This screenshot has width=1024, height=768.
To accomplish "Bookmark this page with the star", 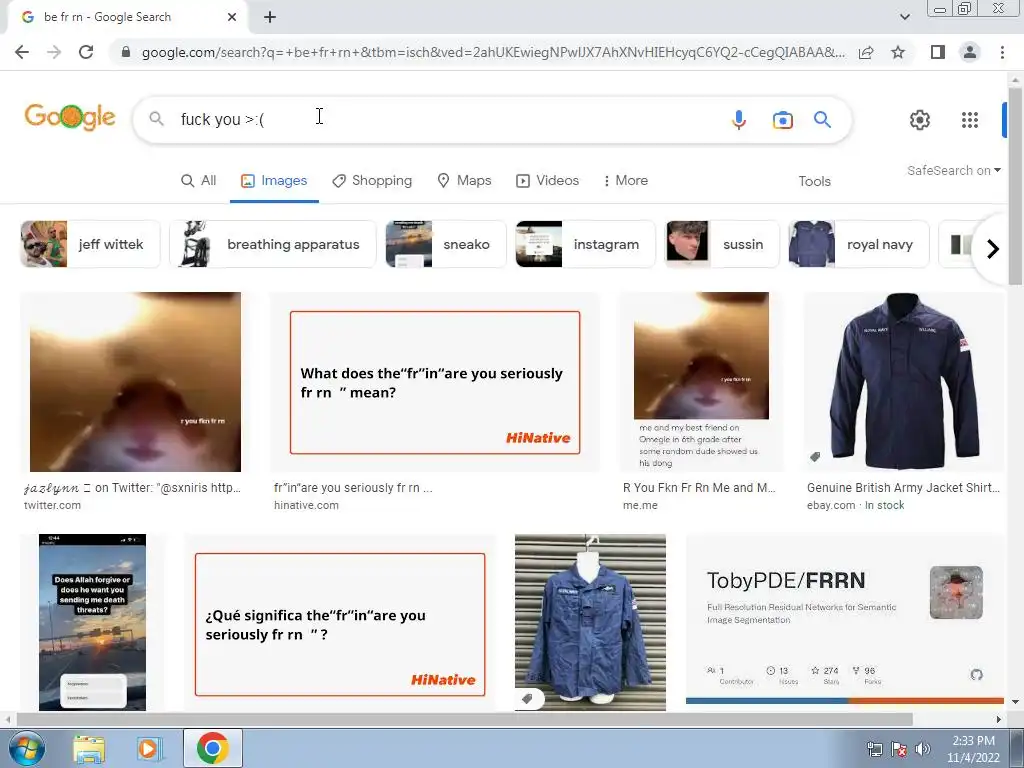I will coord(899,52).
